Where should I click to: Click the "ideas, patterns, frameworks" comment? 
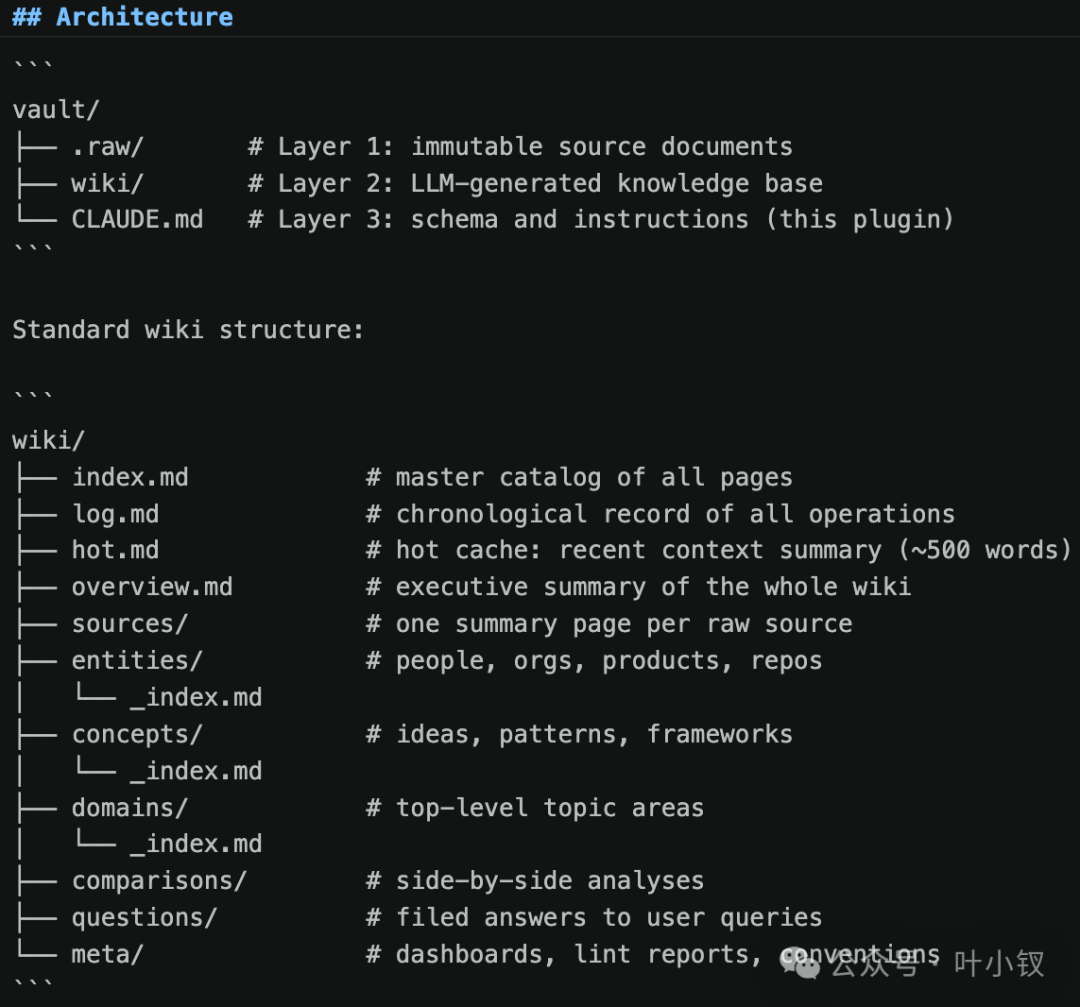(x=579, y=734)
